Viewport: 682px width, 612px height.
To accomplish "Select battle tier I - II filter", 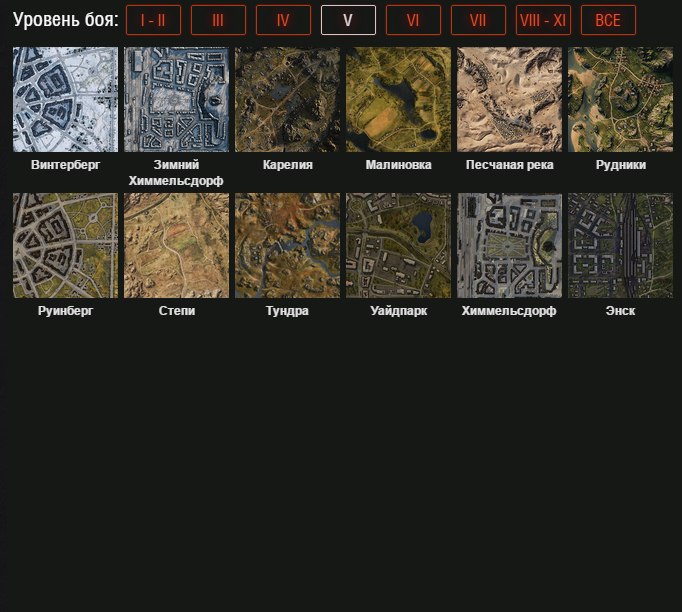I will click(x=153, y=20).
